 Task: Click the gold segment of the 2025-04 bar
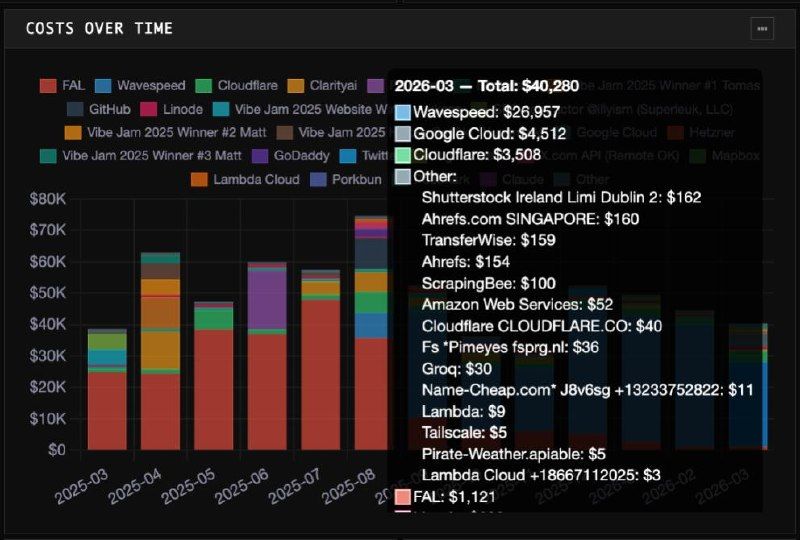point(160,350)
